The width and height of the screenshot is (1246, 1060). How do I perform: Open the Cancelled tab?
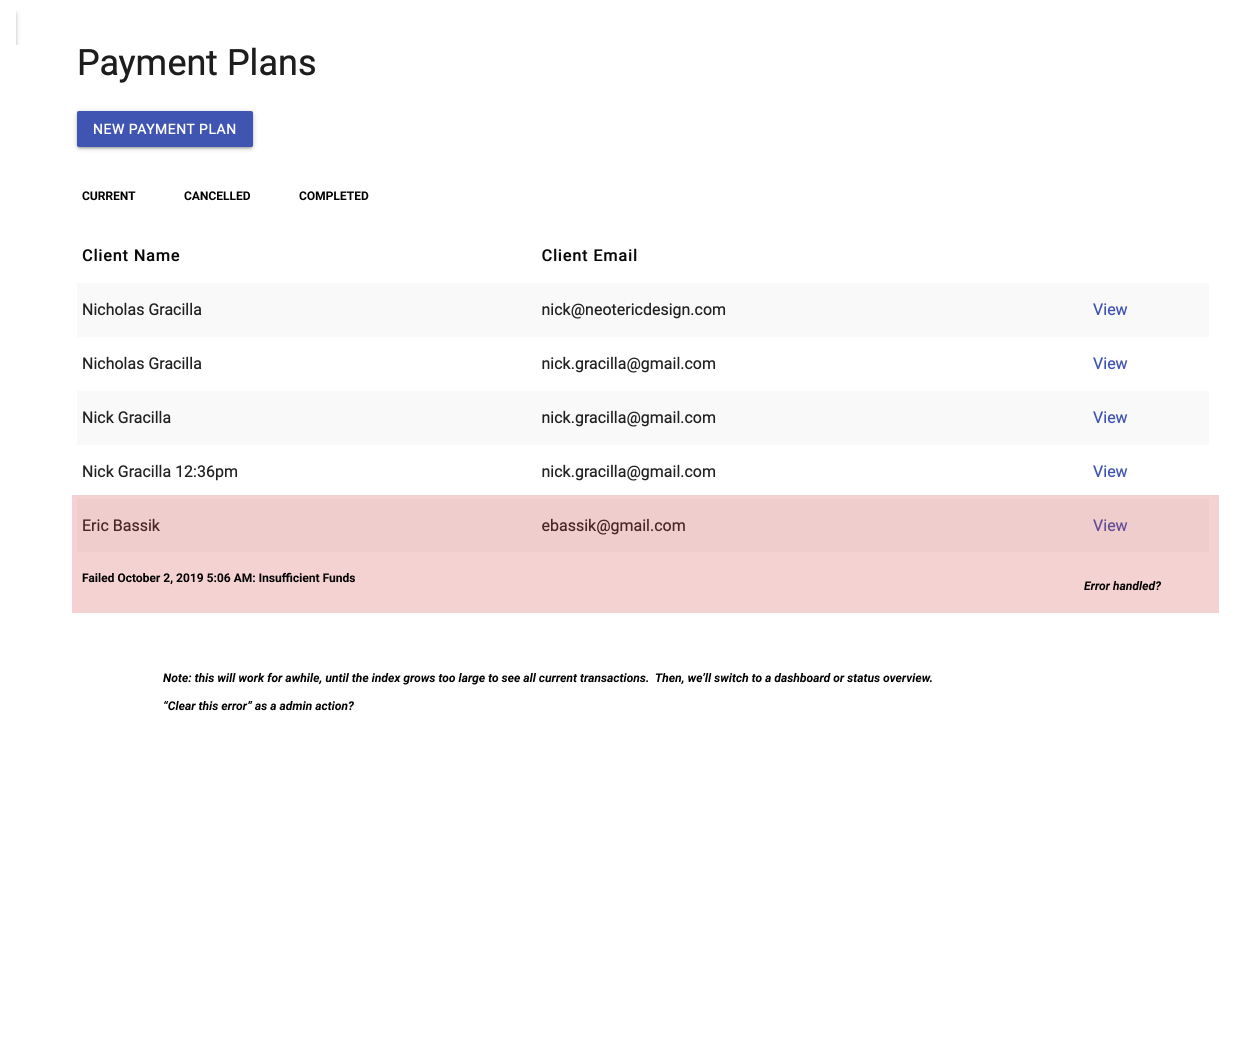tap(217, 196)
